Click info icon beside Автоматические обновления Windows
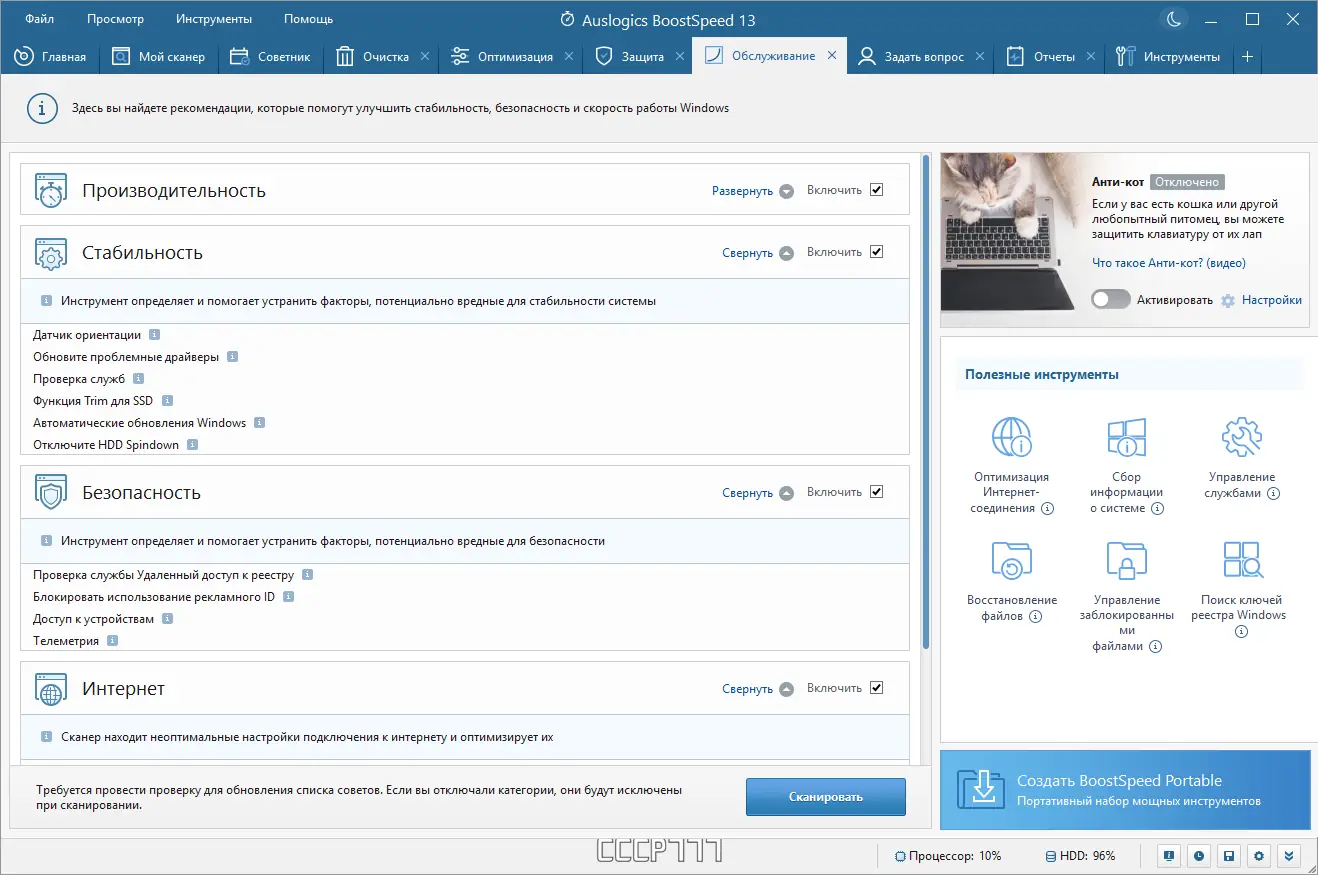Image resolution: width=1318 pixels, height=875 pixels. (x=259, y=423)
